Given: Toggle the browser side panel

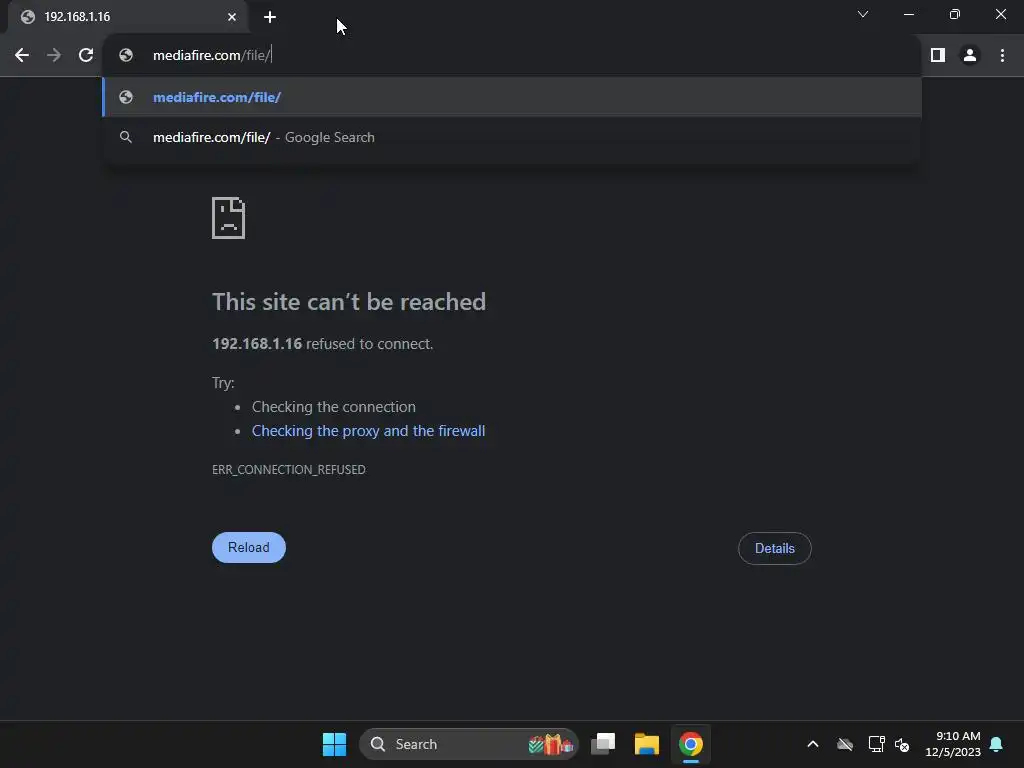Looking at the screenshot, I should [x=938, y=56].
